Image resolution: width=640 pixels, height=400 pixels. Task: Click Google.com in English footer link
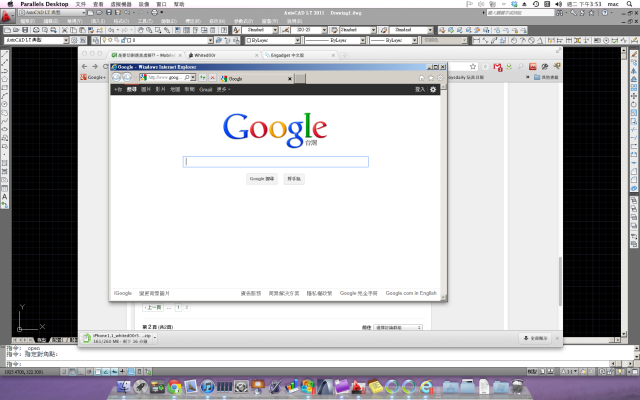411,293
